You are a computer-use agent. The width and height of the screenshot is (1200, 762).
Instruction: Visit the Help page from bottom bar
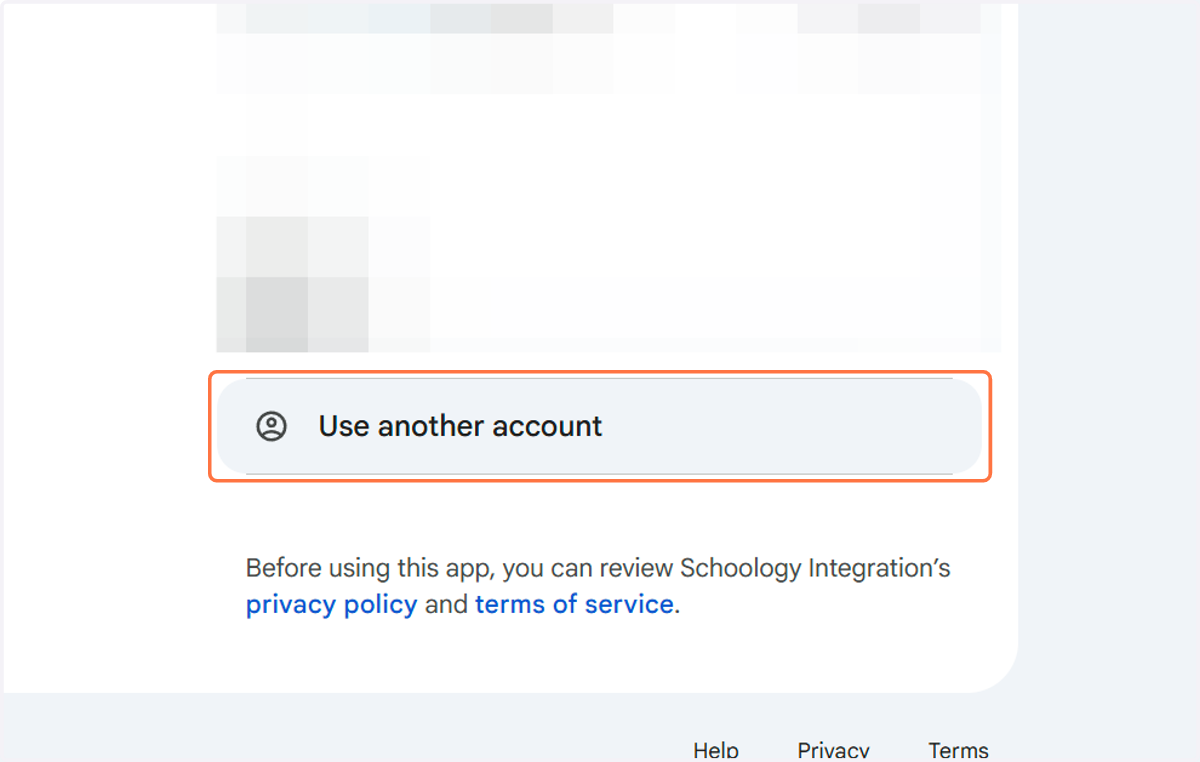click(716, 750)
